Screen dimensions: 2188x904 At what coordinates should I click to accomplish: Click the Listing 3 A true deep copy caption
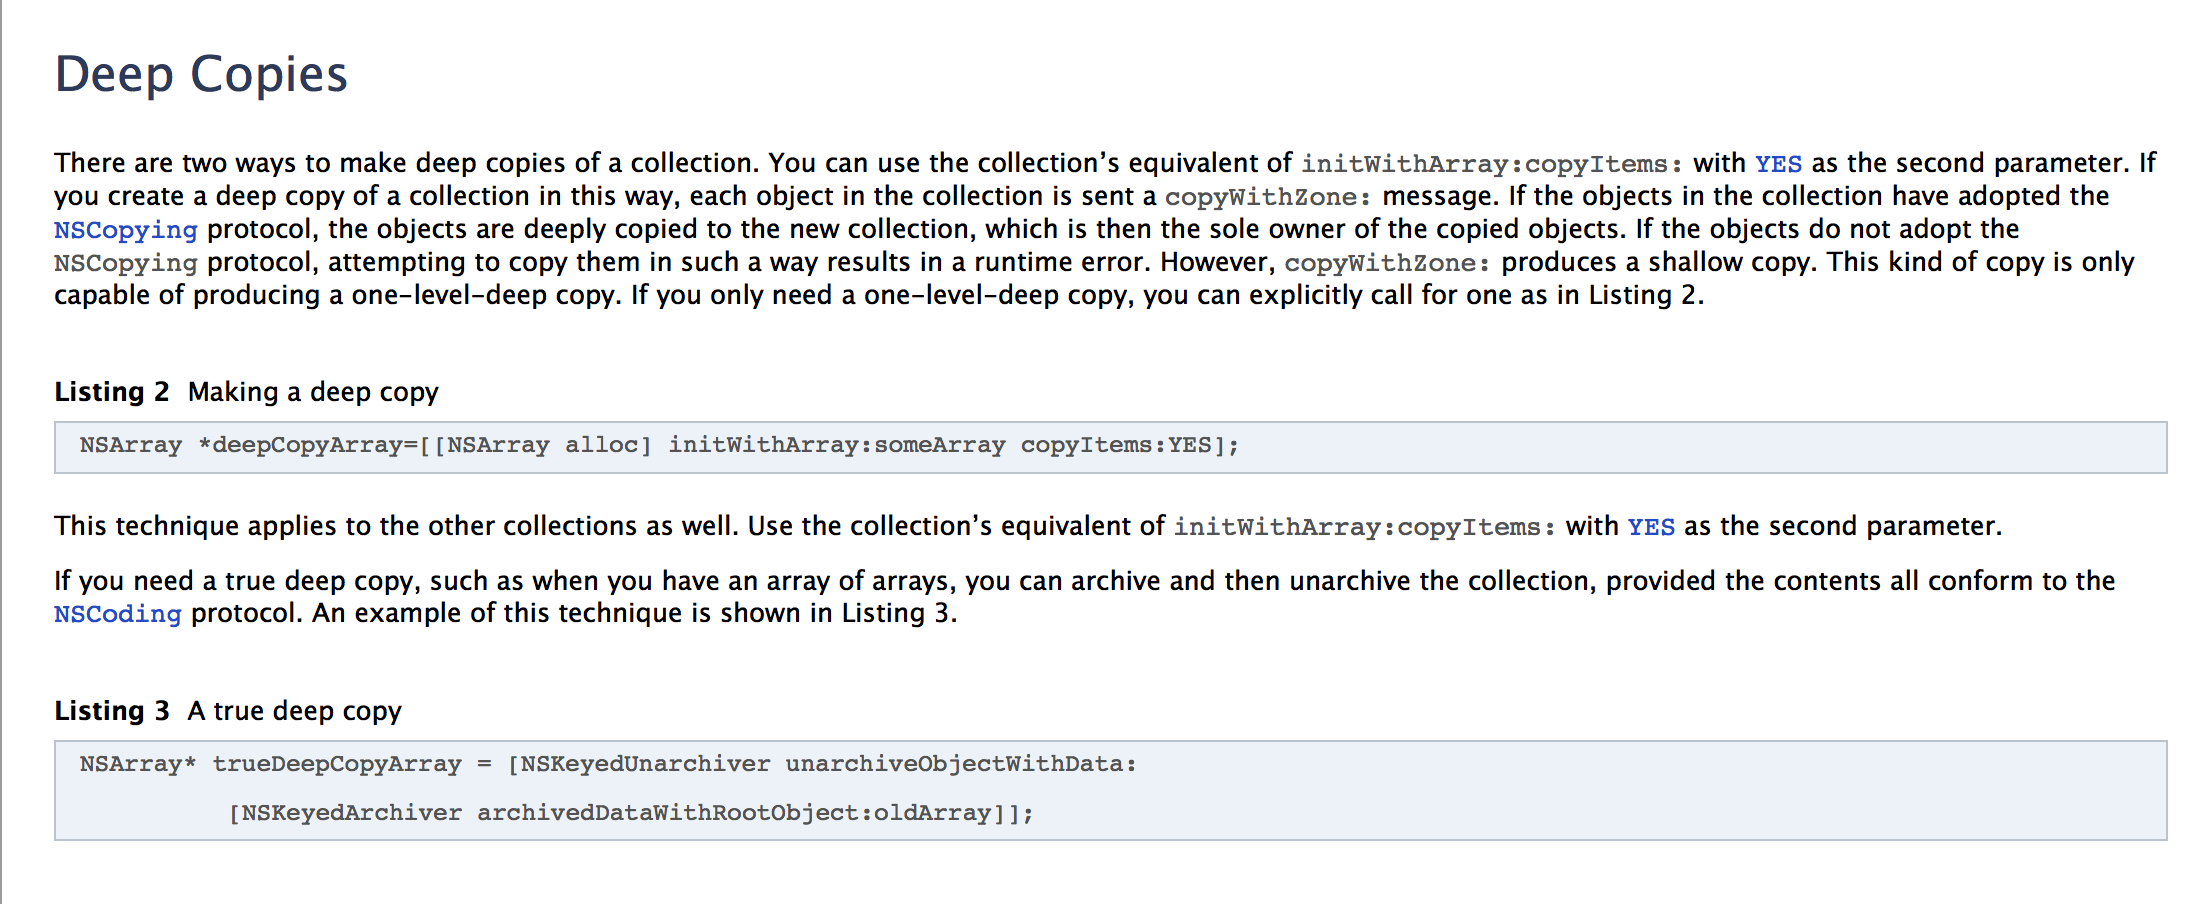tap(228, 711)
